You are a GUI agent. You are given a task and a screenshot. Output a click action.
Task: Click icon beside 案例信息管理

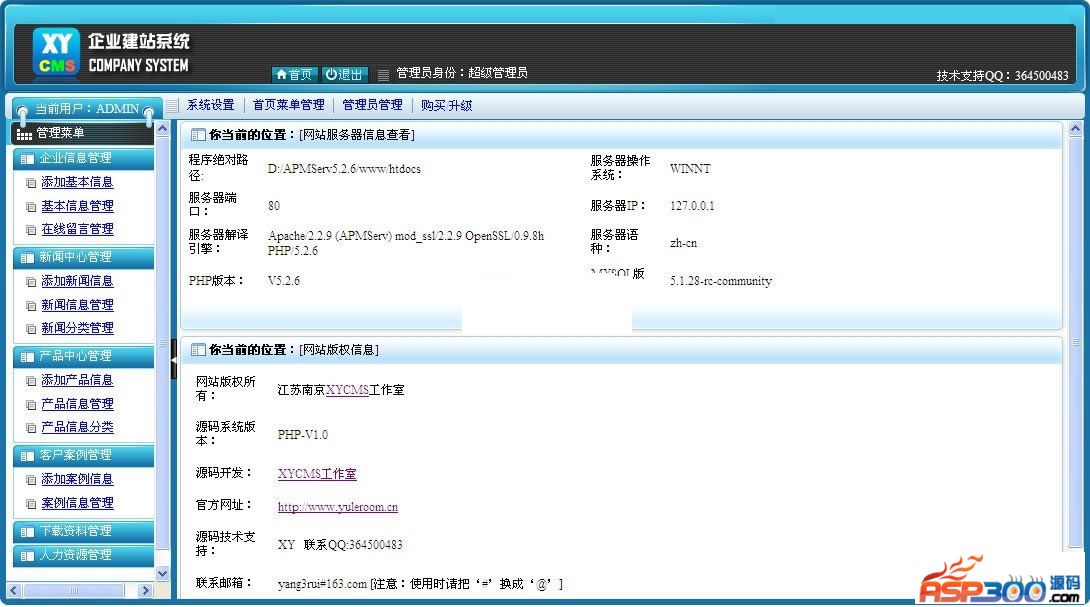(x=31, y=504)
